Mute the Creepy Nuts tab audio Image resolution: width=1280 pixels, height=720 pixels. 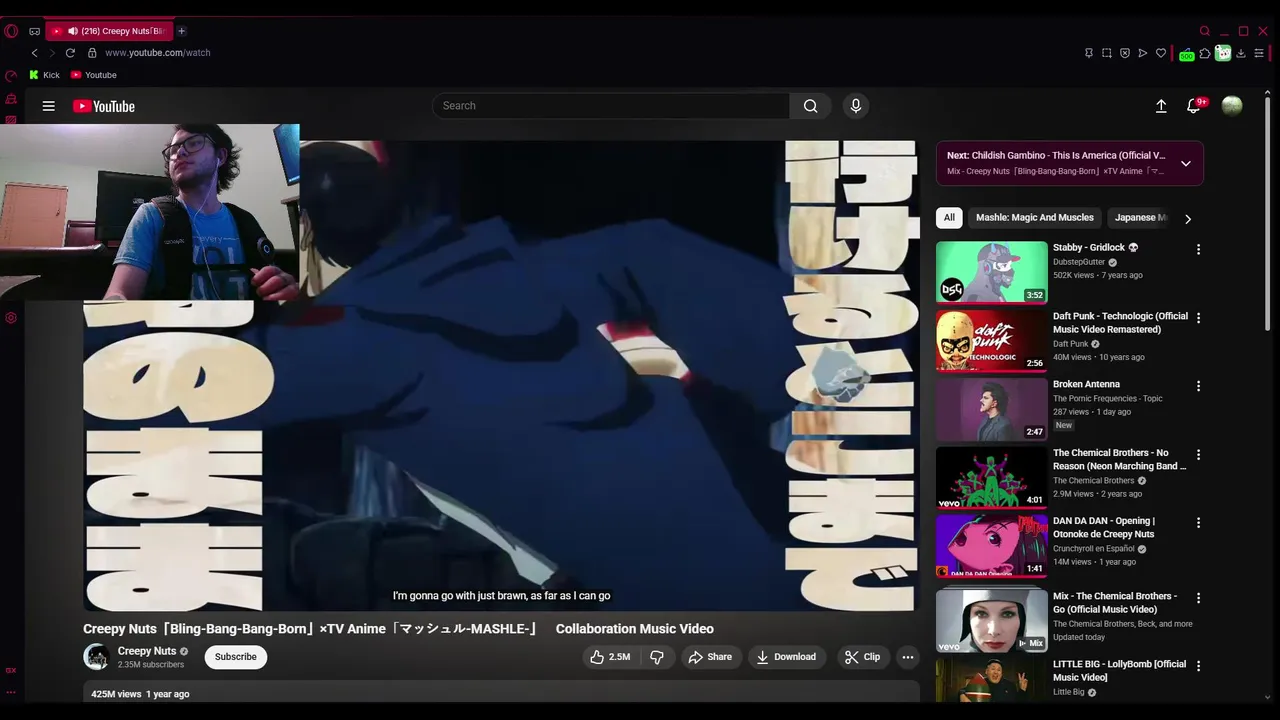(72, 31)
